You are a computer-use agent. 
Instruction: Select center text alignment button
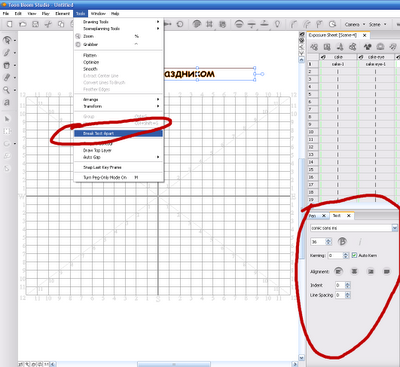click(354, 271)
